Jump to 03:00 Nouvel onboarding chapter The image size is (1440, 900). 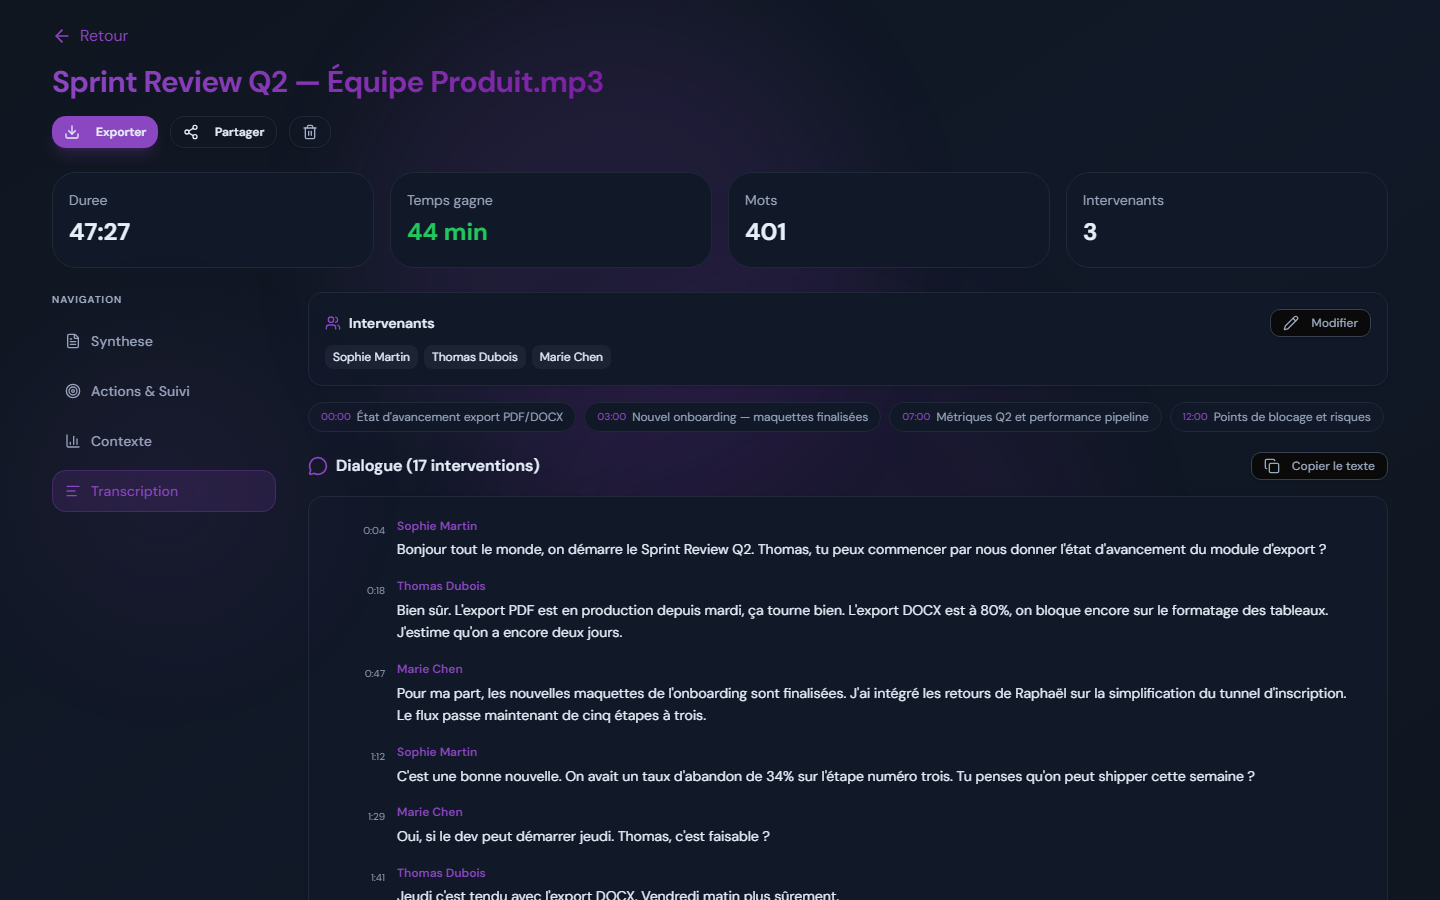pyautogui.click(x=732, y=417)
